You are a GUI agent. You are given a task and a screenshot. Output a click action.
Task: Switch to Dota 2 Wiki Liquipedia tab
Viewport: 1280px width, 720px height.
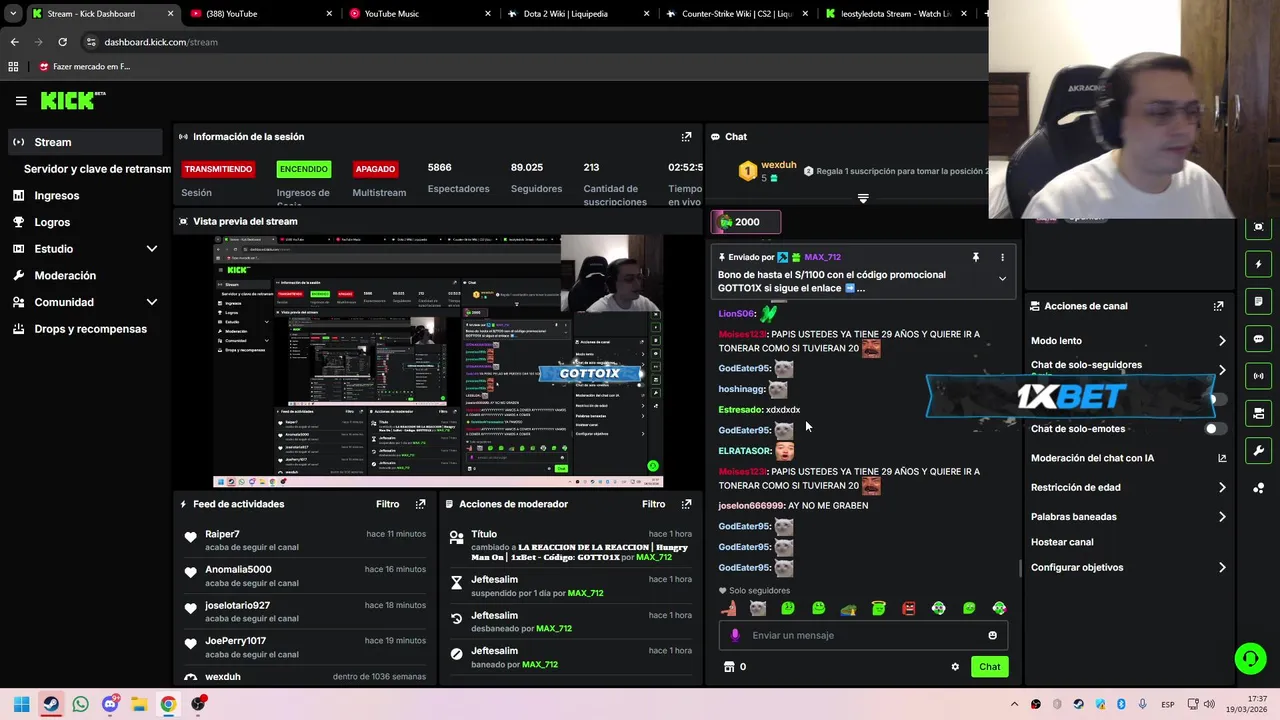[x=578, y=14]
